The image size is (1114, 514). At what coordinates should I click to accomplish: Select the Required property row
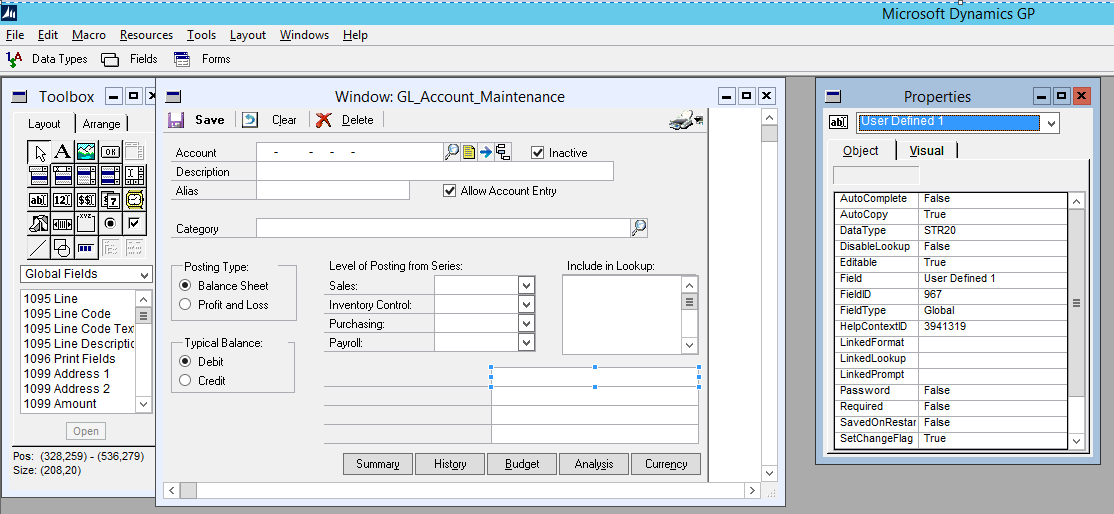[x=951, y=407]
